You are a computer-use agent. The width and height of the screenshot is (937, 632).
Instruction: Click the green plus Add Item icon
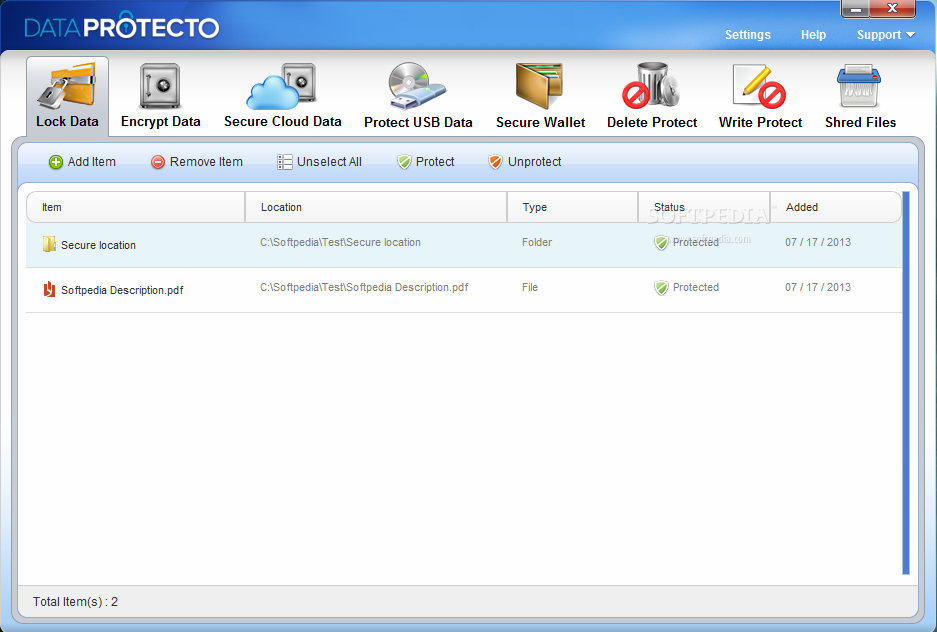(56, 162)
